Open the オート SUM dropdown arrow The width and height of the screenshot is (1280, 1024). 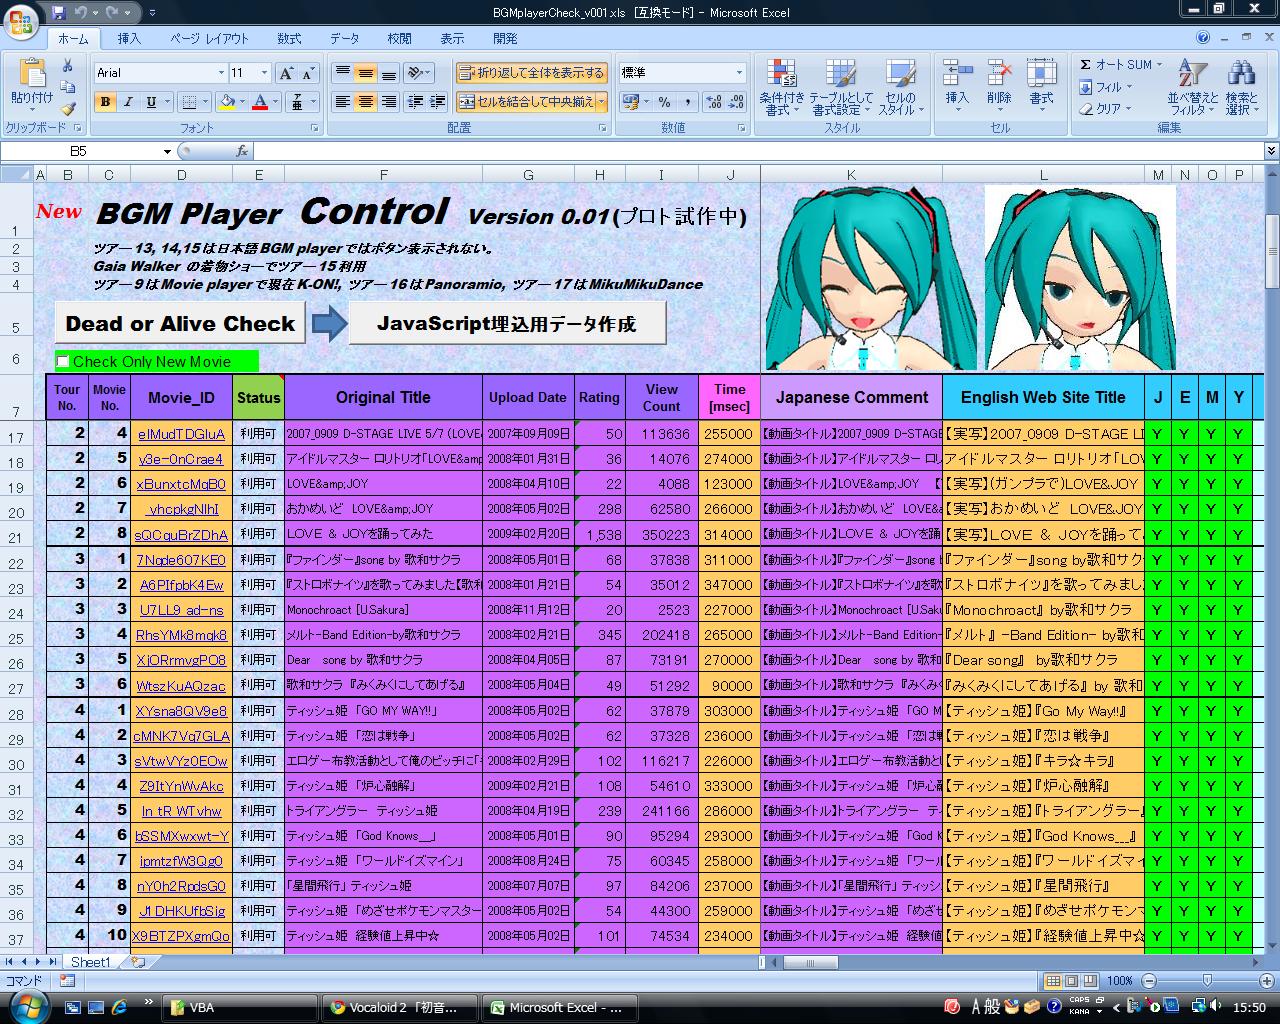(x=1159, y=65)
